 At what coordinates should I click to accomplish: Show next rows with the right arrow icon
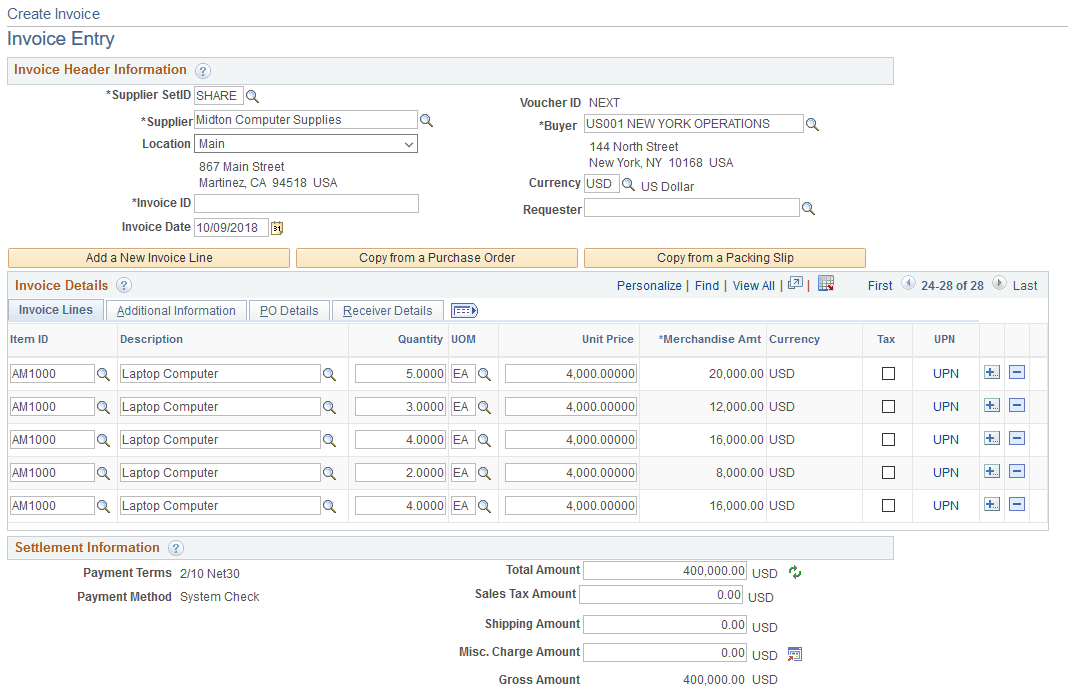coord(998,284)
